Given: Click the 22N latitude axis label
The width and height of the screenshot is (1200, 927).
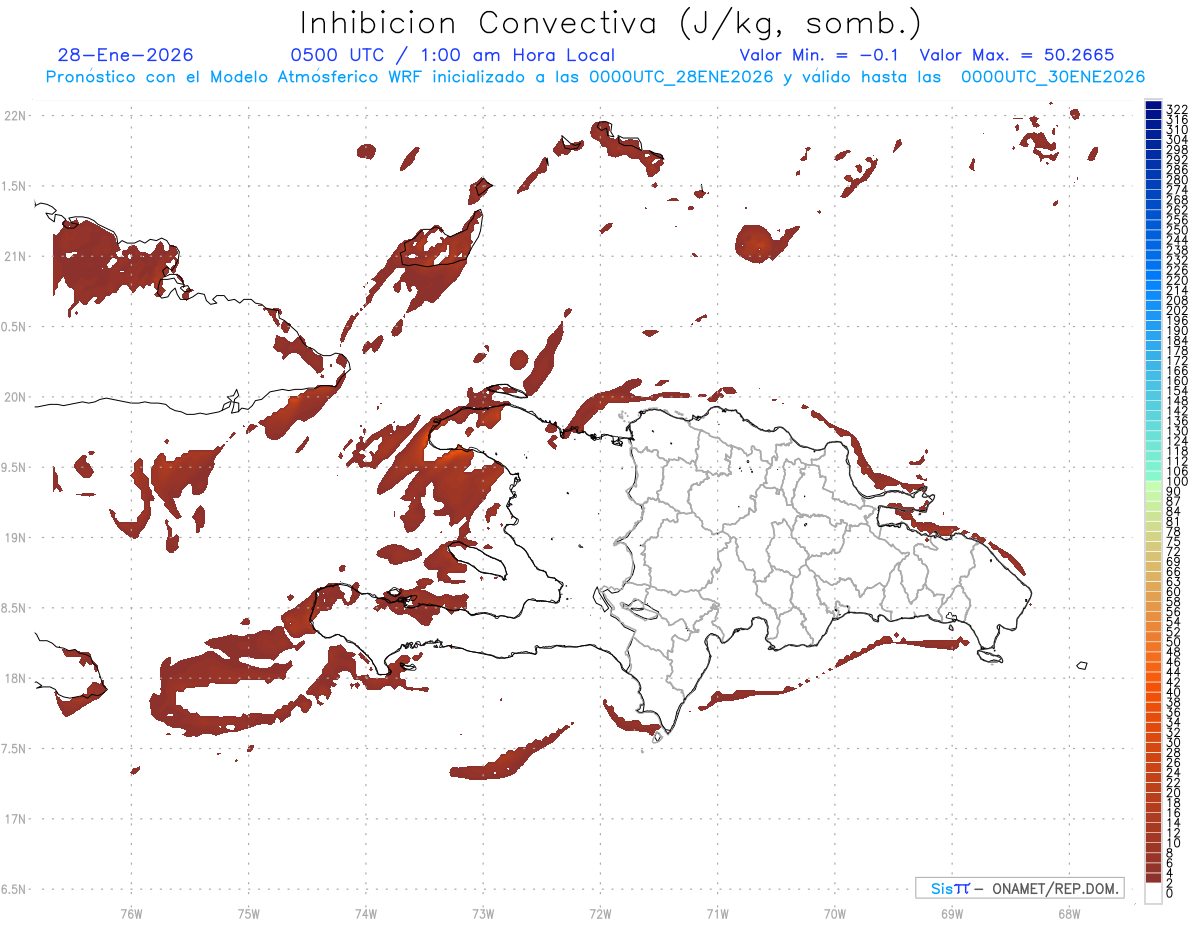Looking at the screenshot, I should [x=15, y=116].
